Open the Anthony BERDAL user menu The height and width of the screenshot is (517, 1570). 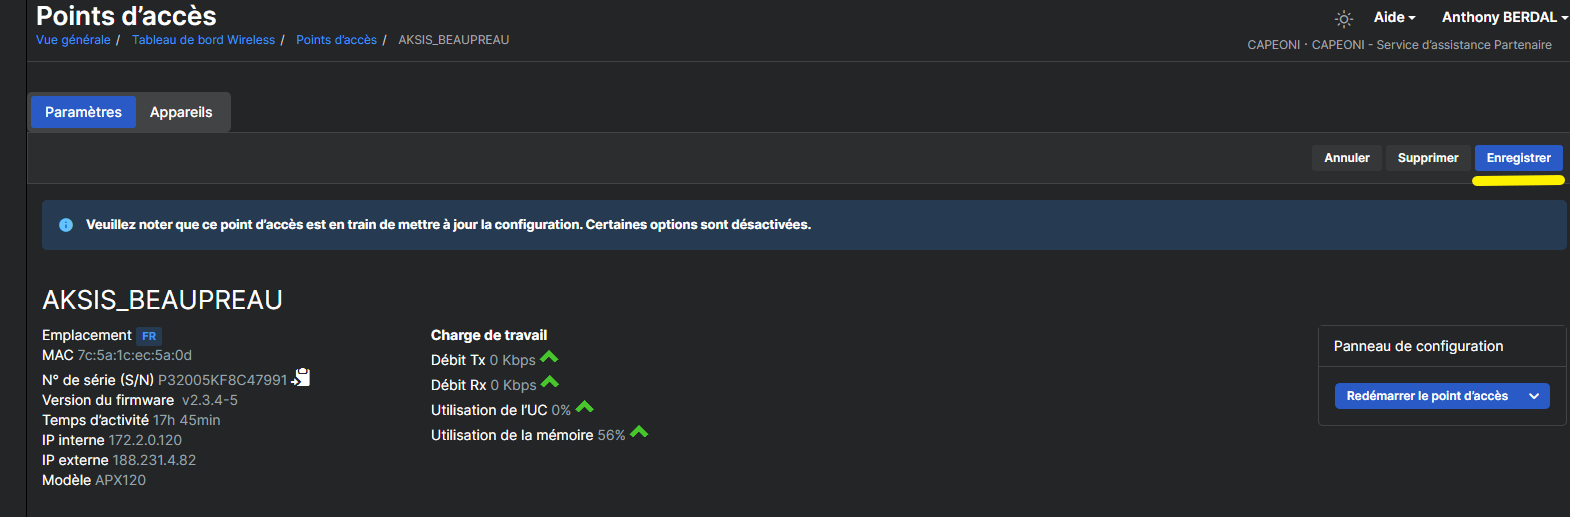pos(1505,17)
